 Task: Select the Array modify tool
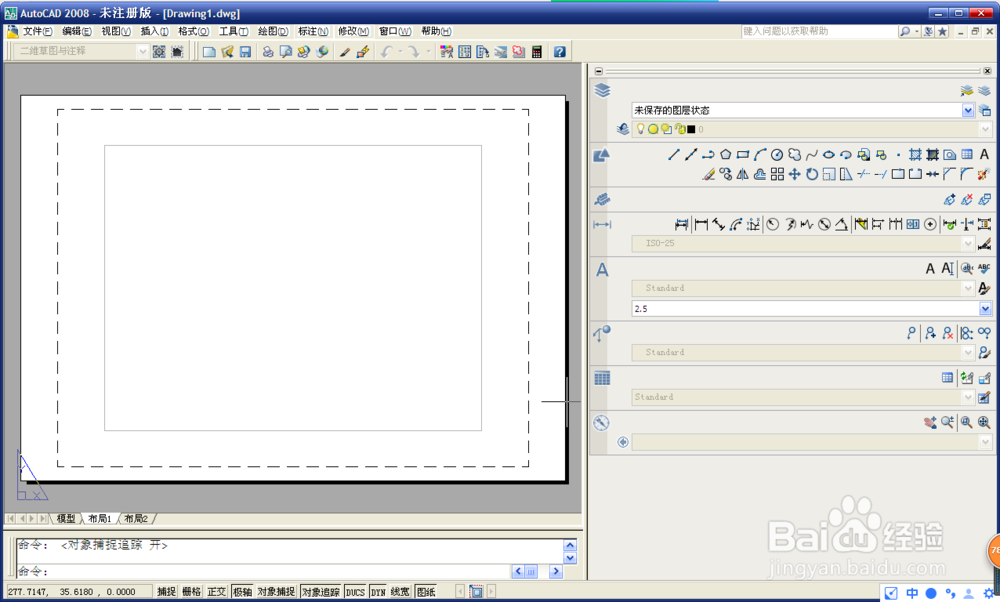pyautogui.click(x=777, y=174)
